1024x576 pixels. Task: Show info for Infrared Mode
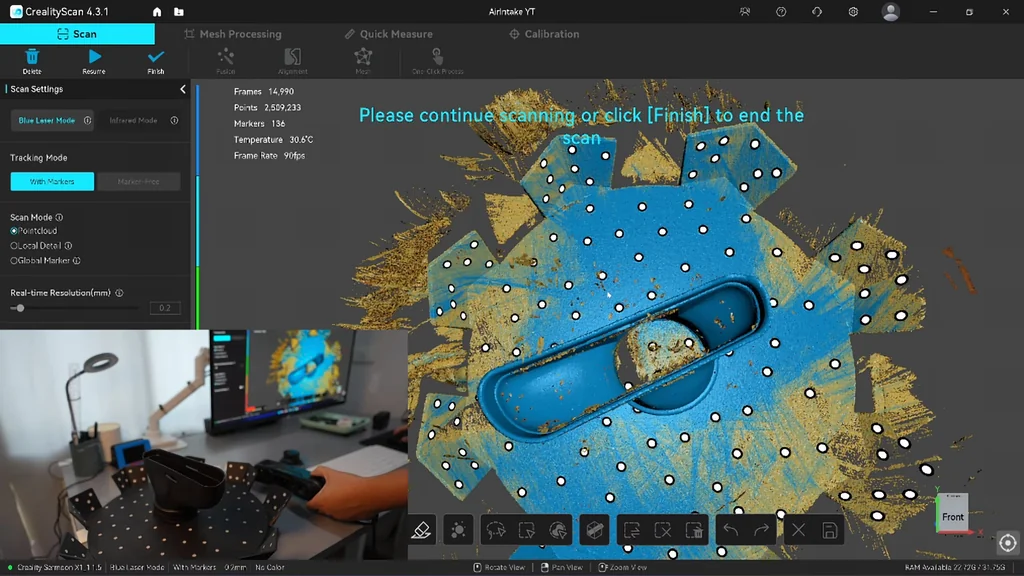174,120
